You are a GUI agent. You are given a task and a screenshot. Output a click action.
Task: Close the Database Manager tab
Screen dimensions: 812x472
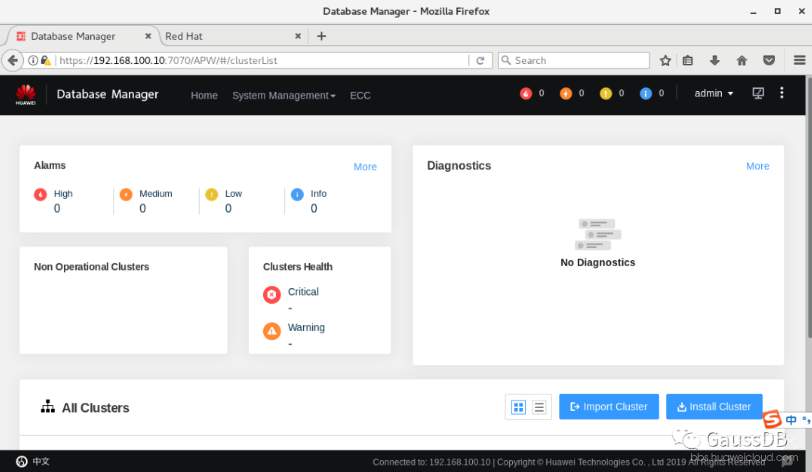148,36
